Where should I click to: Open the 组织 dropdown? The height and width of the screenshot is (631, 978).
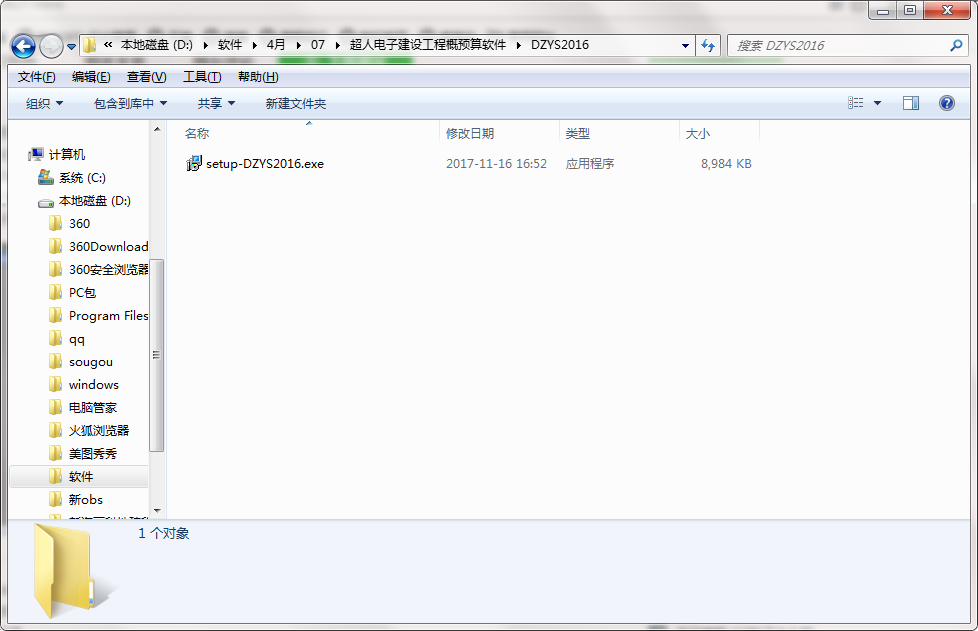[x=44, y=104]
